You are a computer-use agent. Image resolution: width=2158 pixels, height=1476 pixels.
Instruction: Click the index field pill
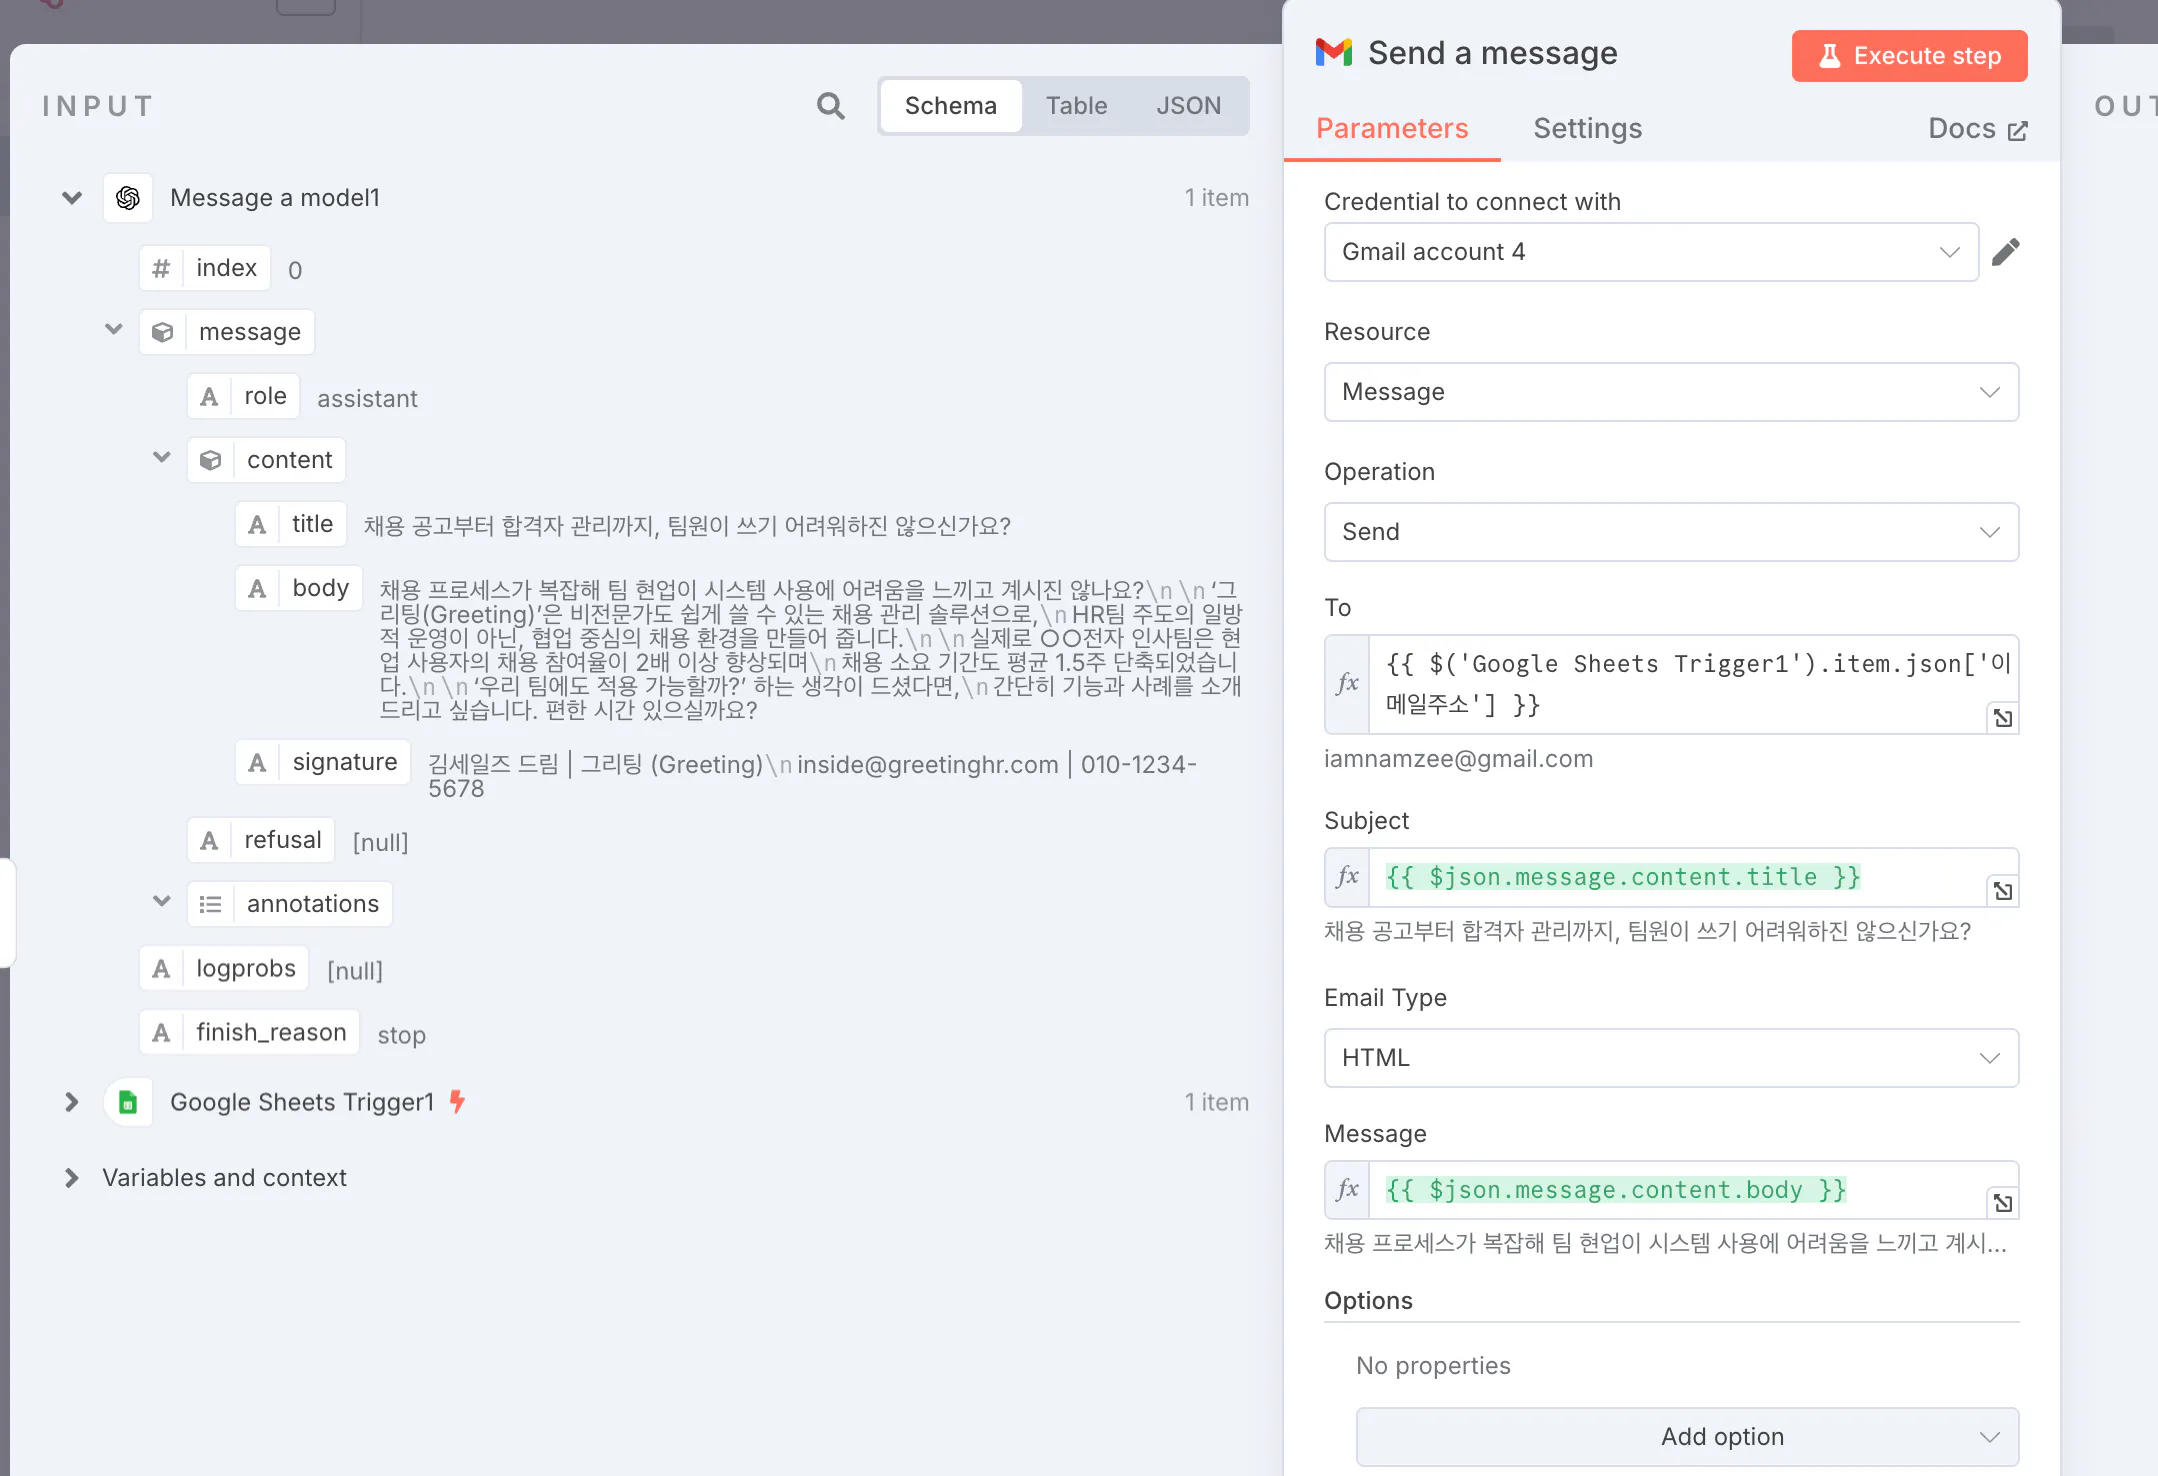click(205, 268)
